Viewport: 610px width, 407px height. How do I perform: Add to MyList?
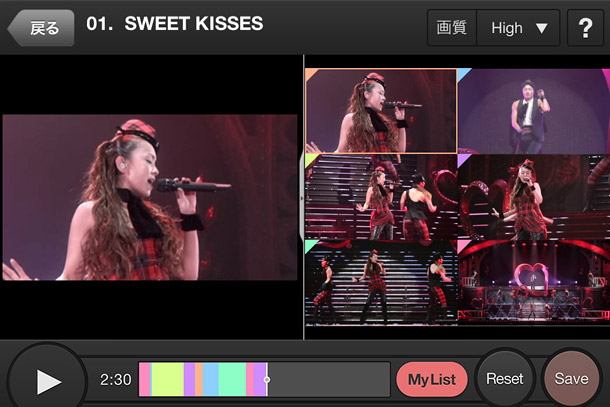click(431, 380)
